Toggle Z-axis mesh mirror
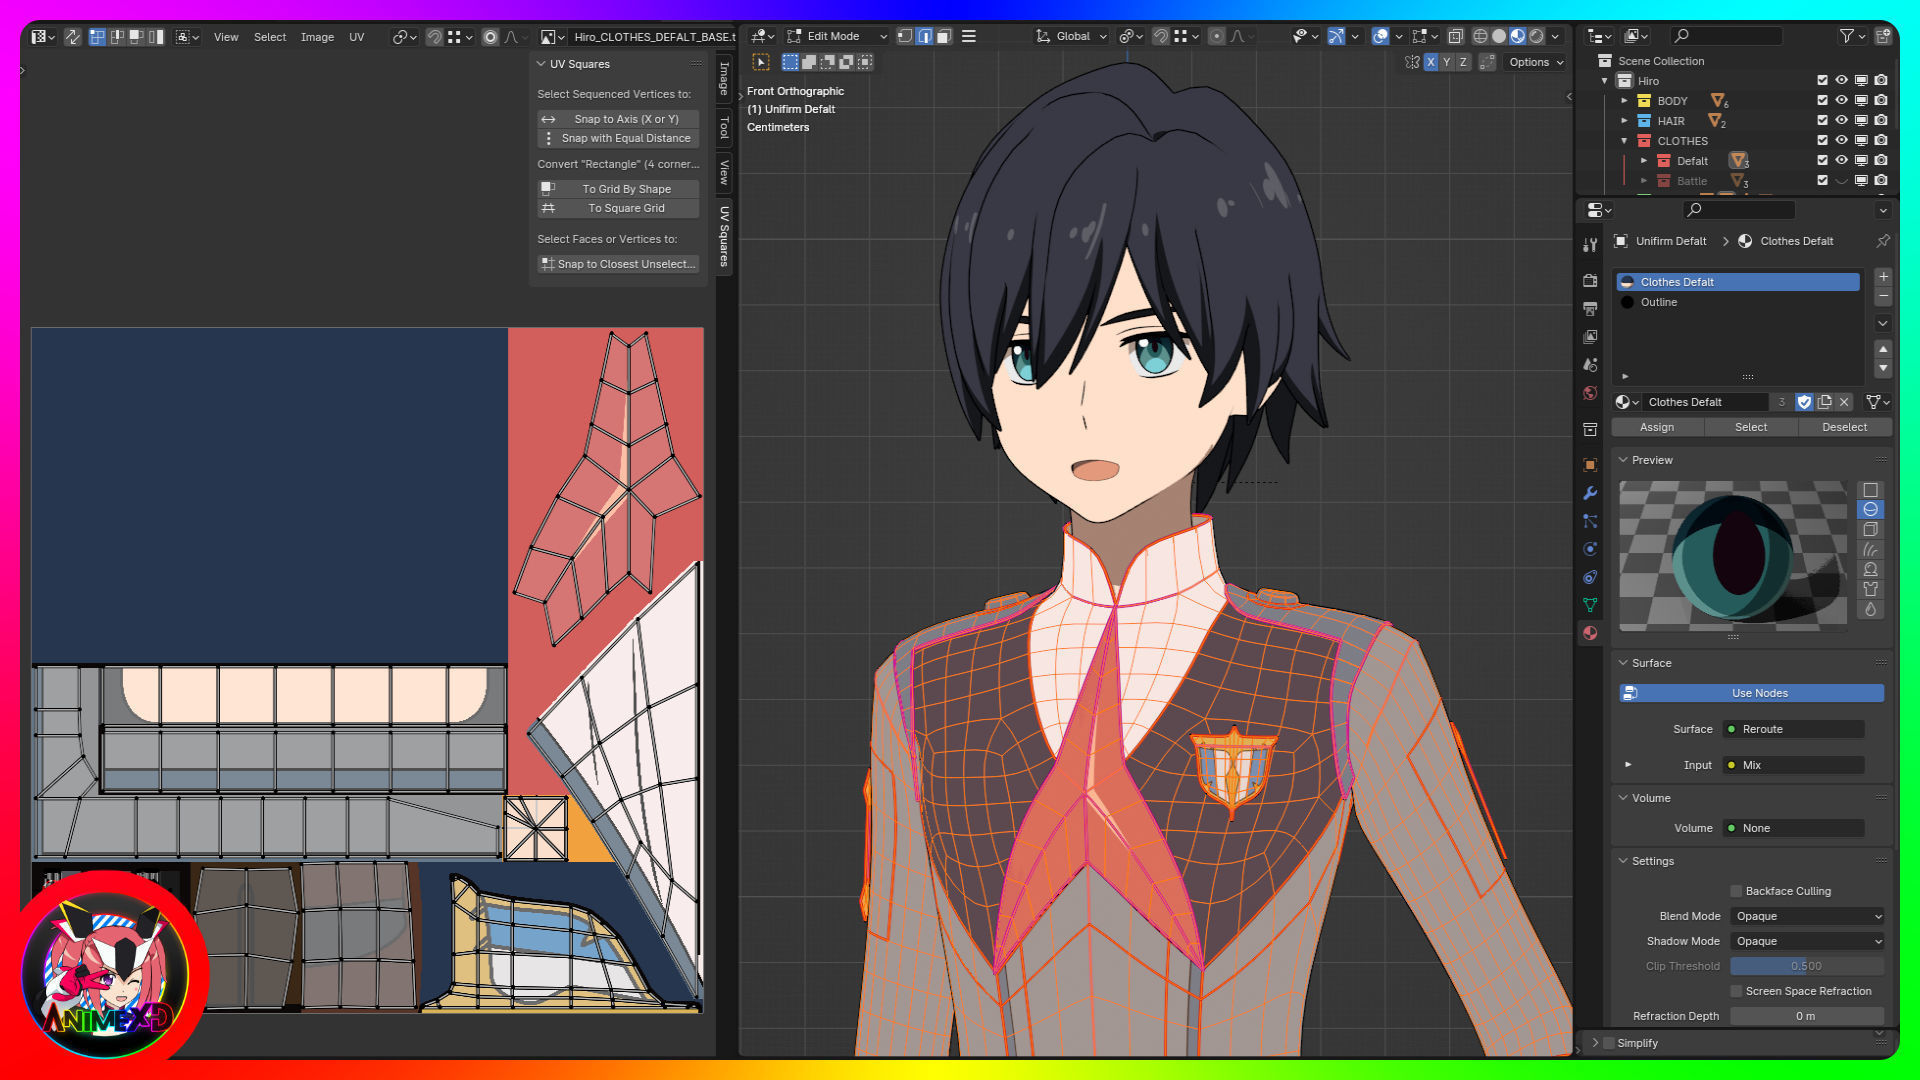Viewport: 1920px width, 1080px height. (x=1463, y=62)
